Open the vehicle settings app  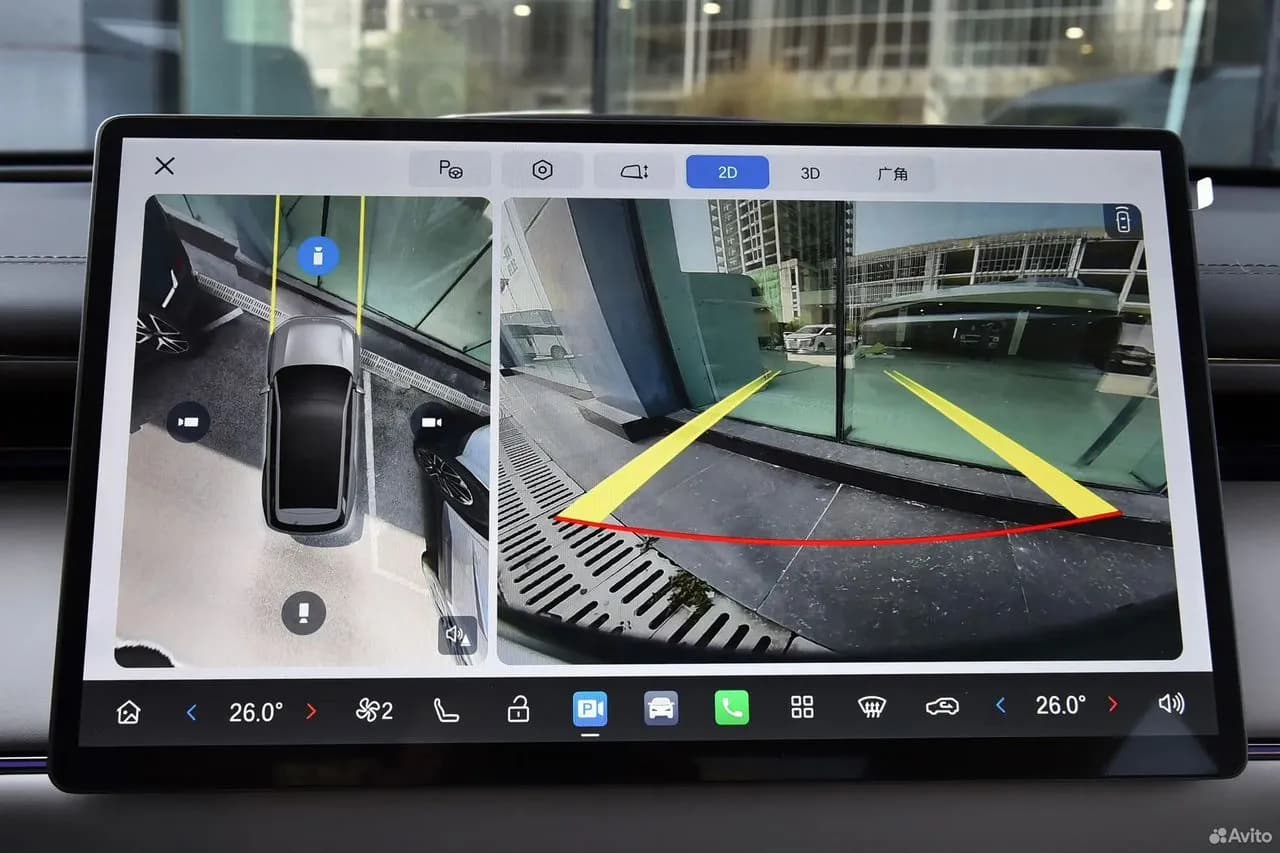(x=661, y=708)
